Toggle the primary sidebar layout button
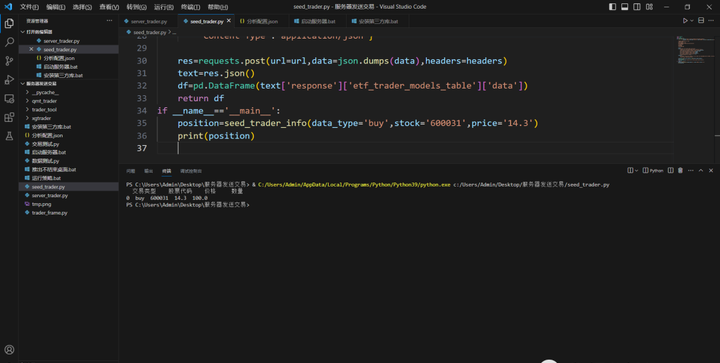 (x=613, y=7)
